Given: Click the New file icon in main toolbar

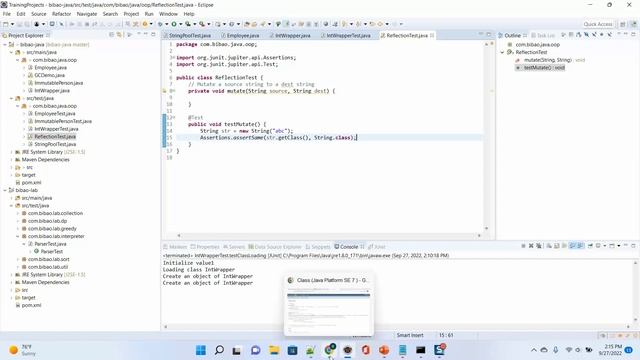Looking at the screenshot, I should (6, 24).
